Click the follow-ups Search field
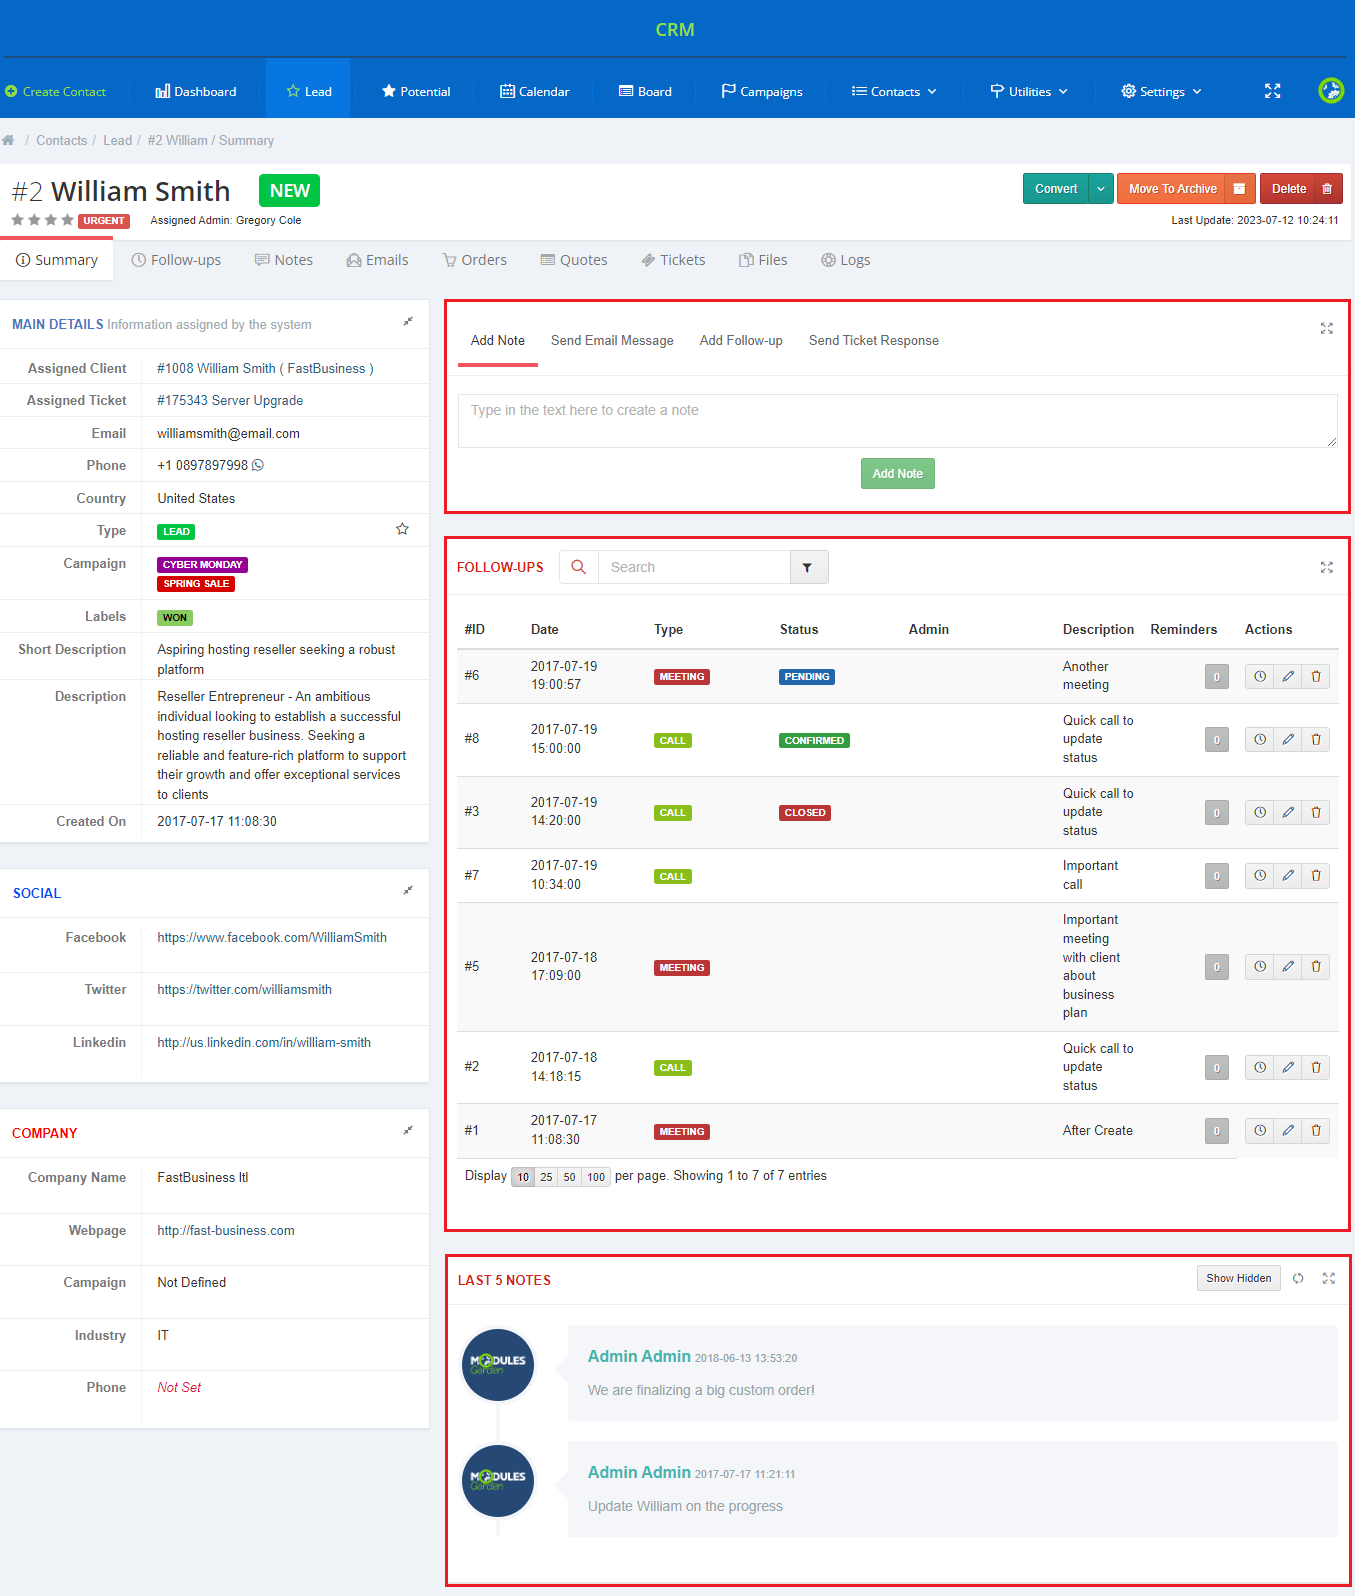Screen dimensions: 1355x1596 [x=694, y=567]
